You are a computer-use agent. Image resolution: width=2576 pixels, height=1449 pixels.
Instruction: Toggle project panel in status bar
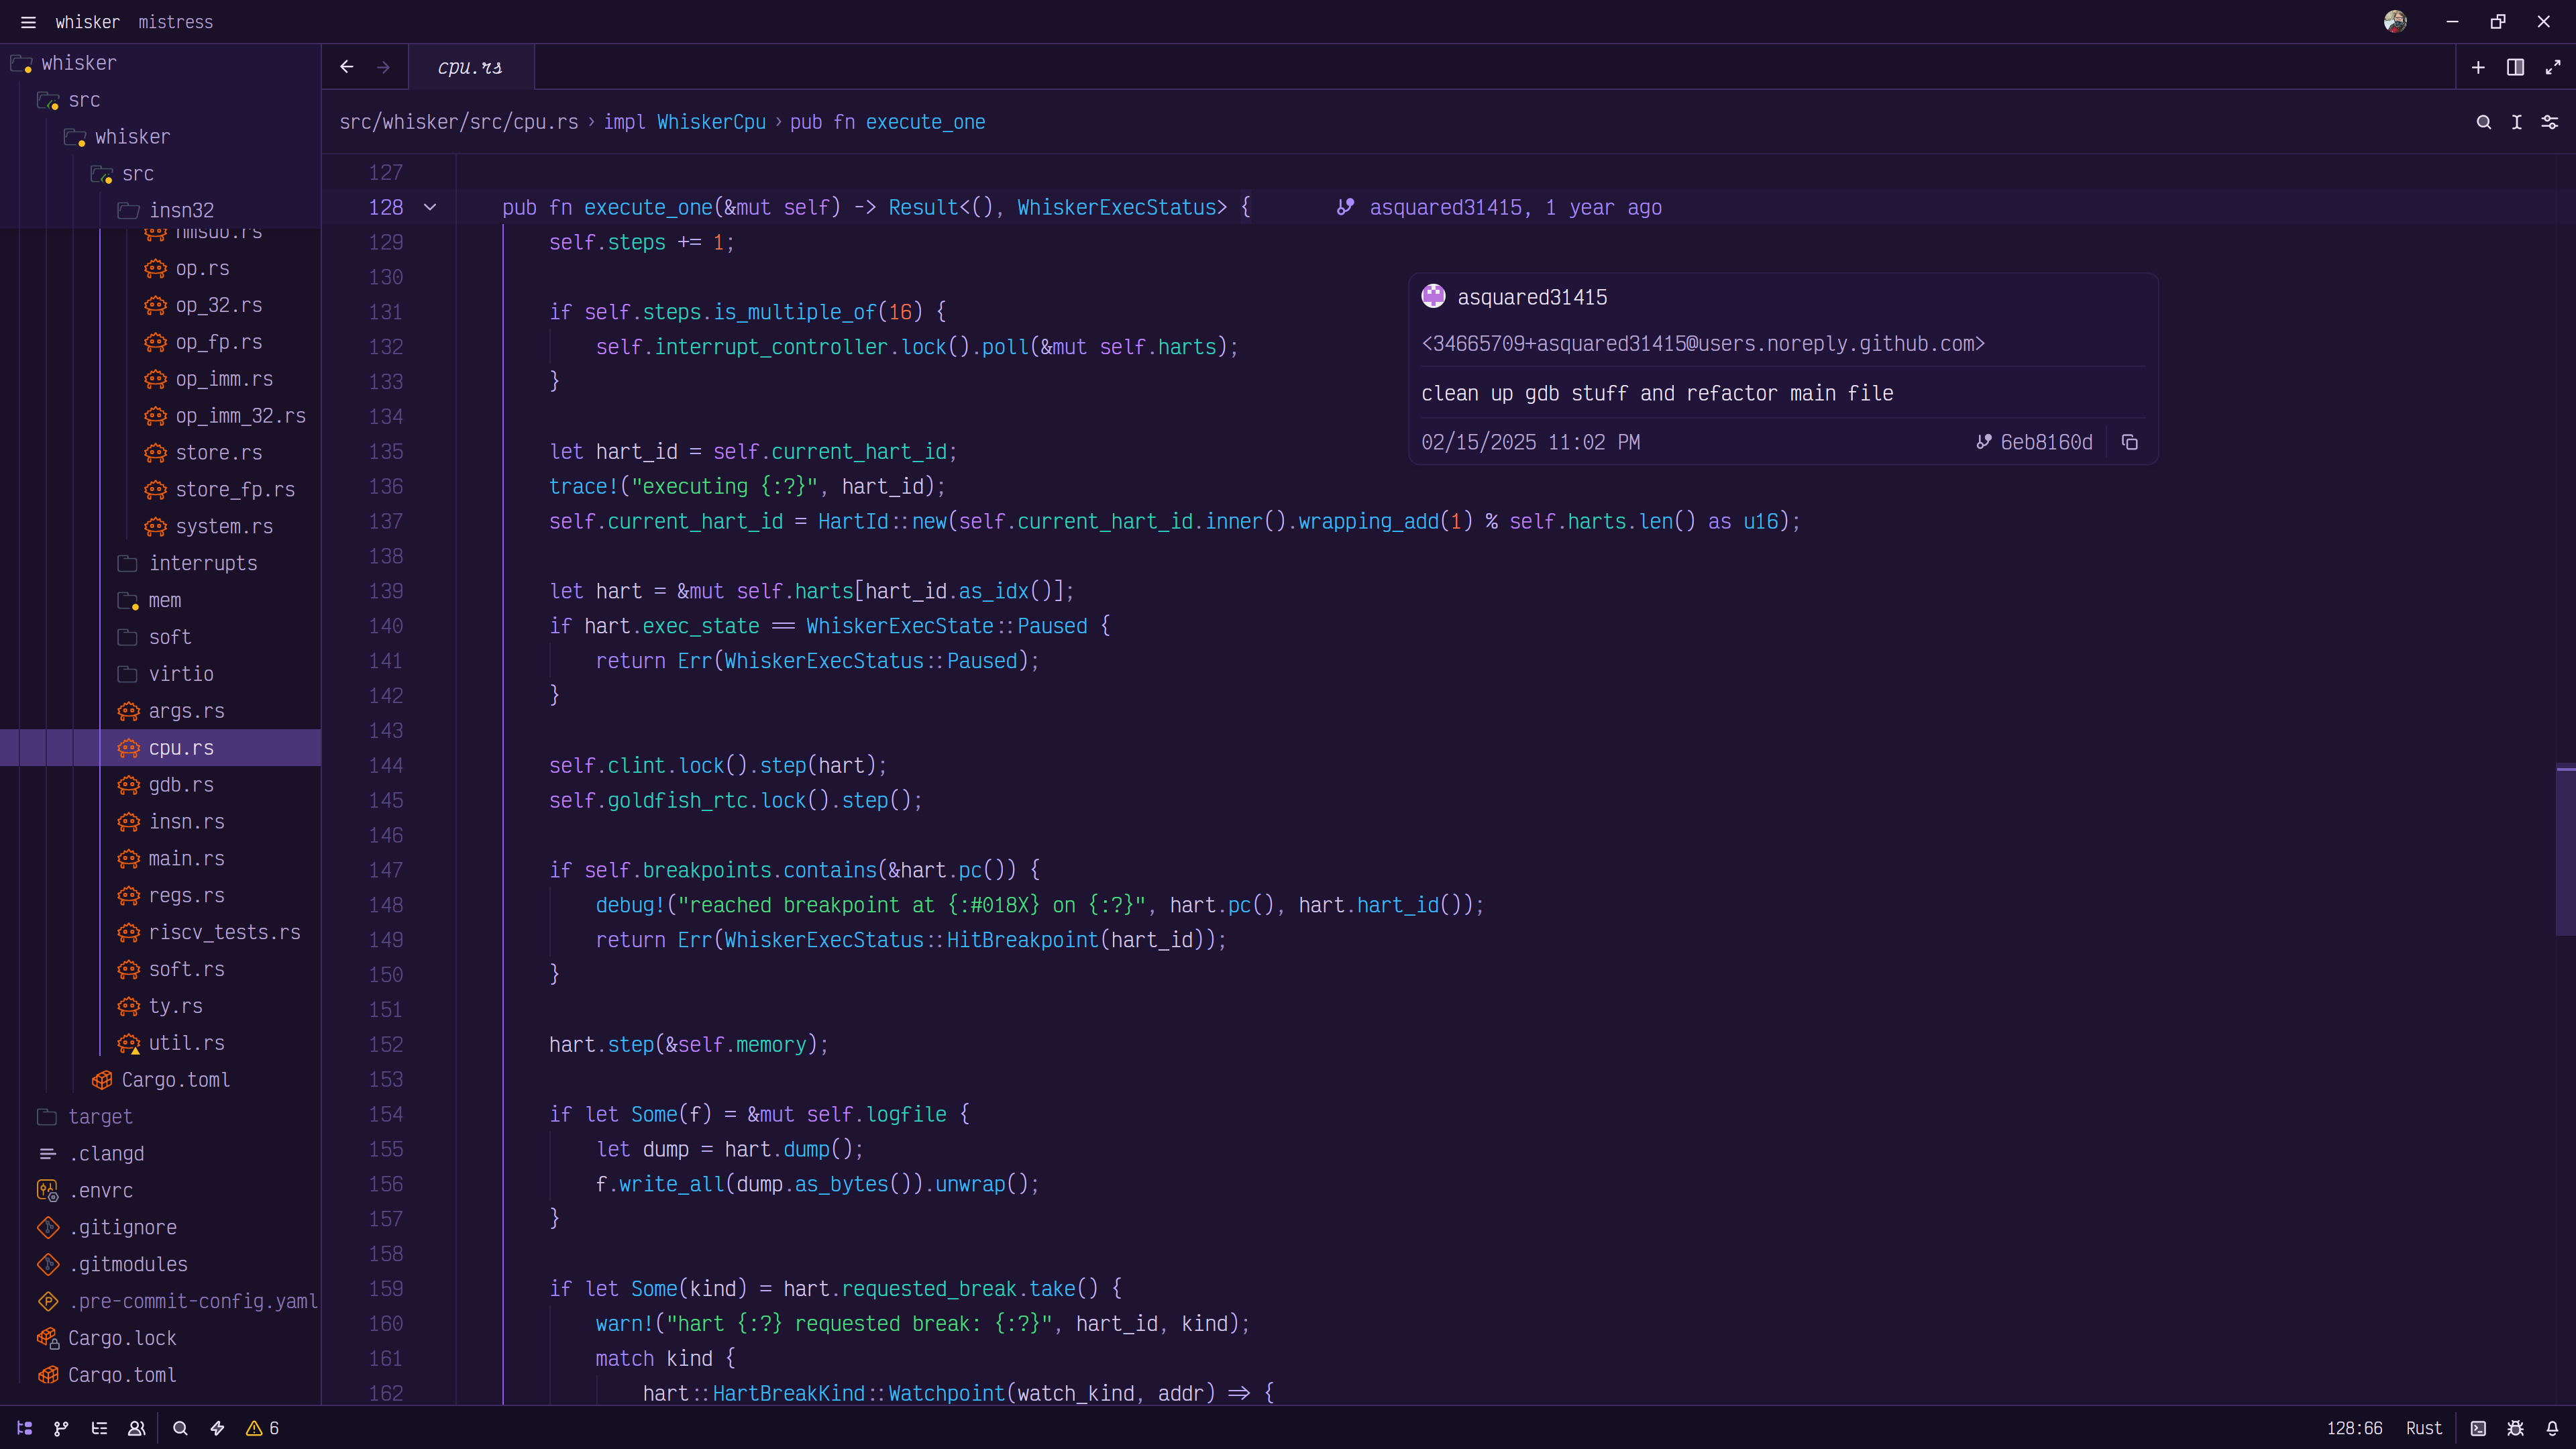(x=25, y=1428)
